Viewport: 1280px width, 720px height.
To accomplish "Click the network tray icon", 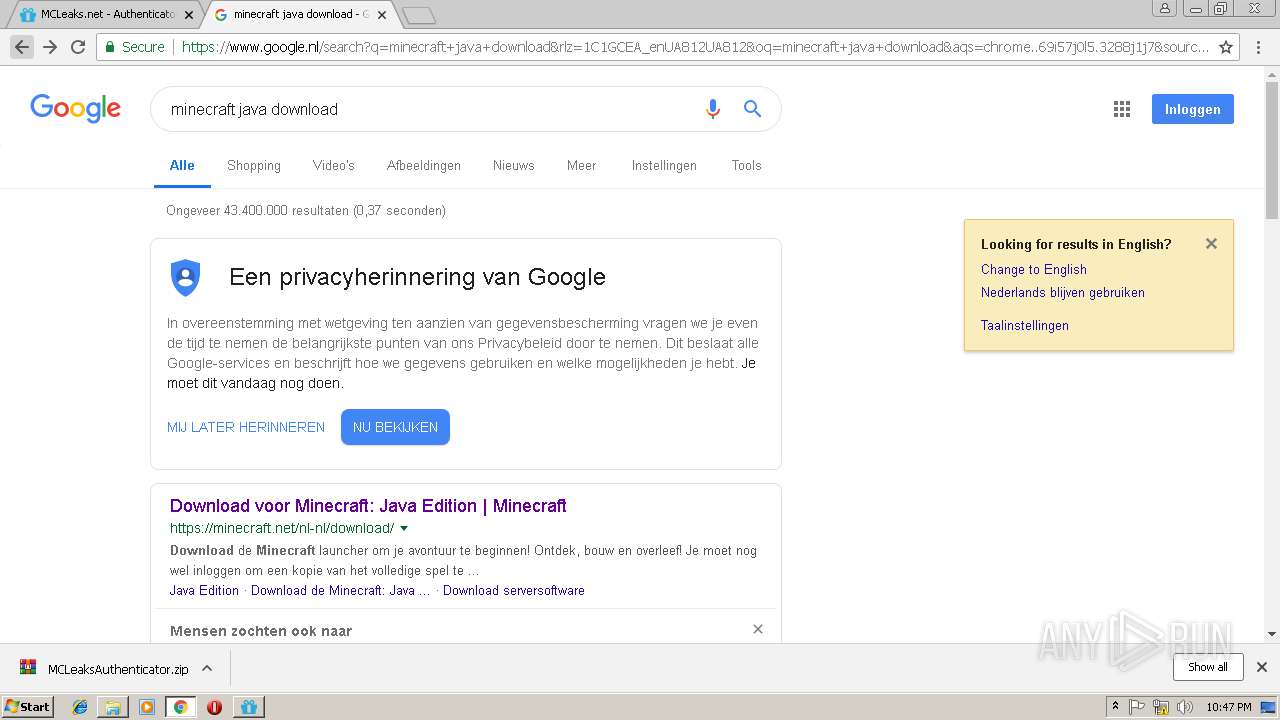I will click(x=1161, y=707).
